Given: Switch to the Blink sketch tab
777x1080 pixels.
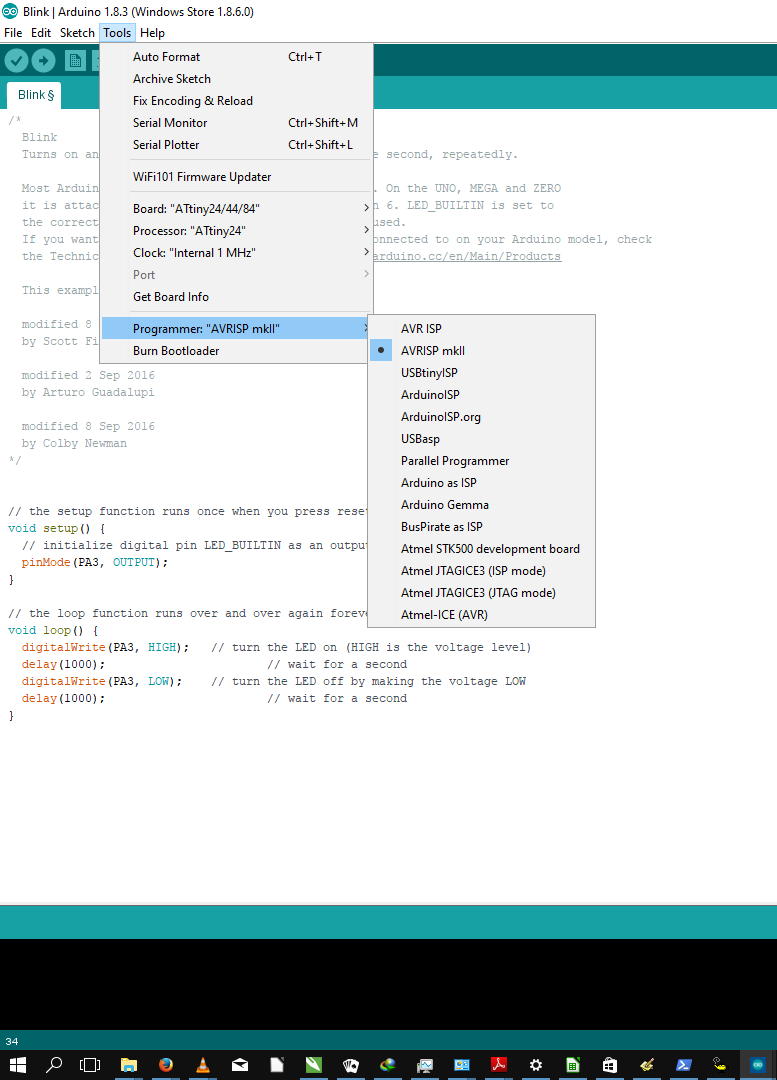Looking at the screenshot, I should coord(34,95).
